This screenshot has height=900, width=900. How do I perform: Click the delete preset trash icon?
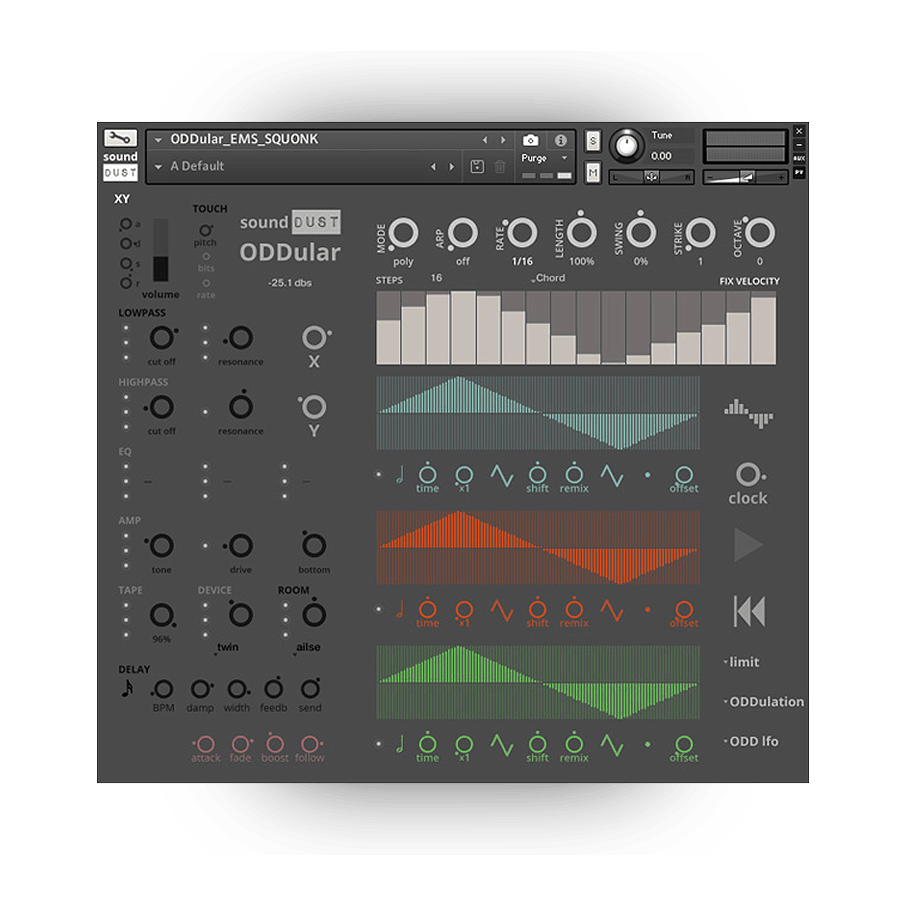point(500,166)
